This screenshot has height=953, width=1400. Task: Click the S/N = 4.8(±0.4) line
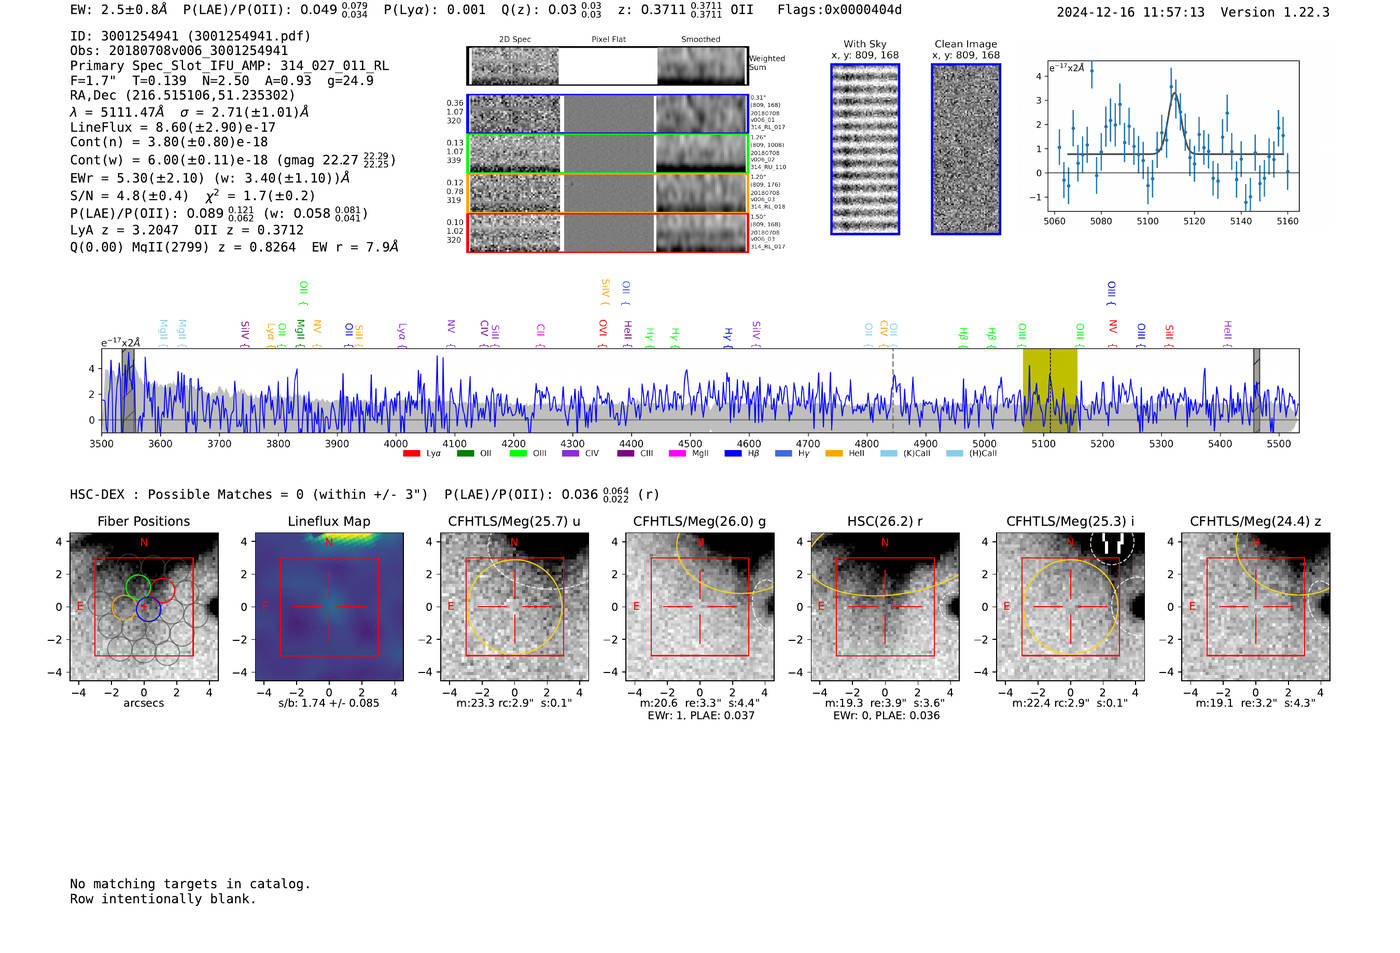tap(193, 196)
